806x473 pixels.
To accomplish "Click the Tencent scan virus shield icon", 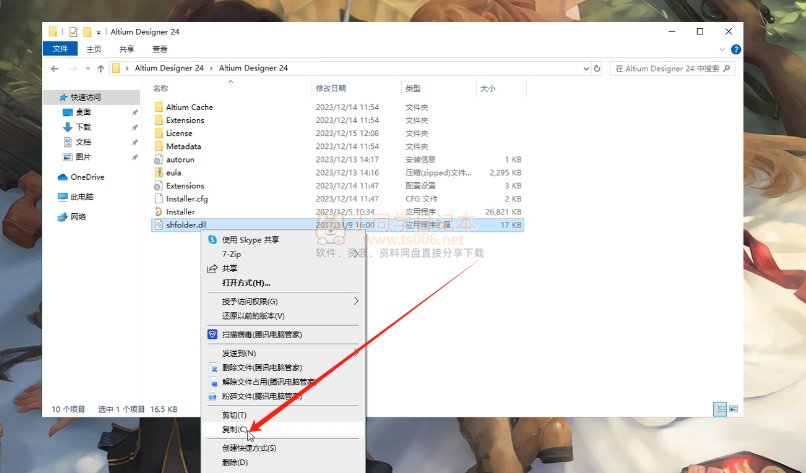I will [x=212, y=334].
